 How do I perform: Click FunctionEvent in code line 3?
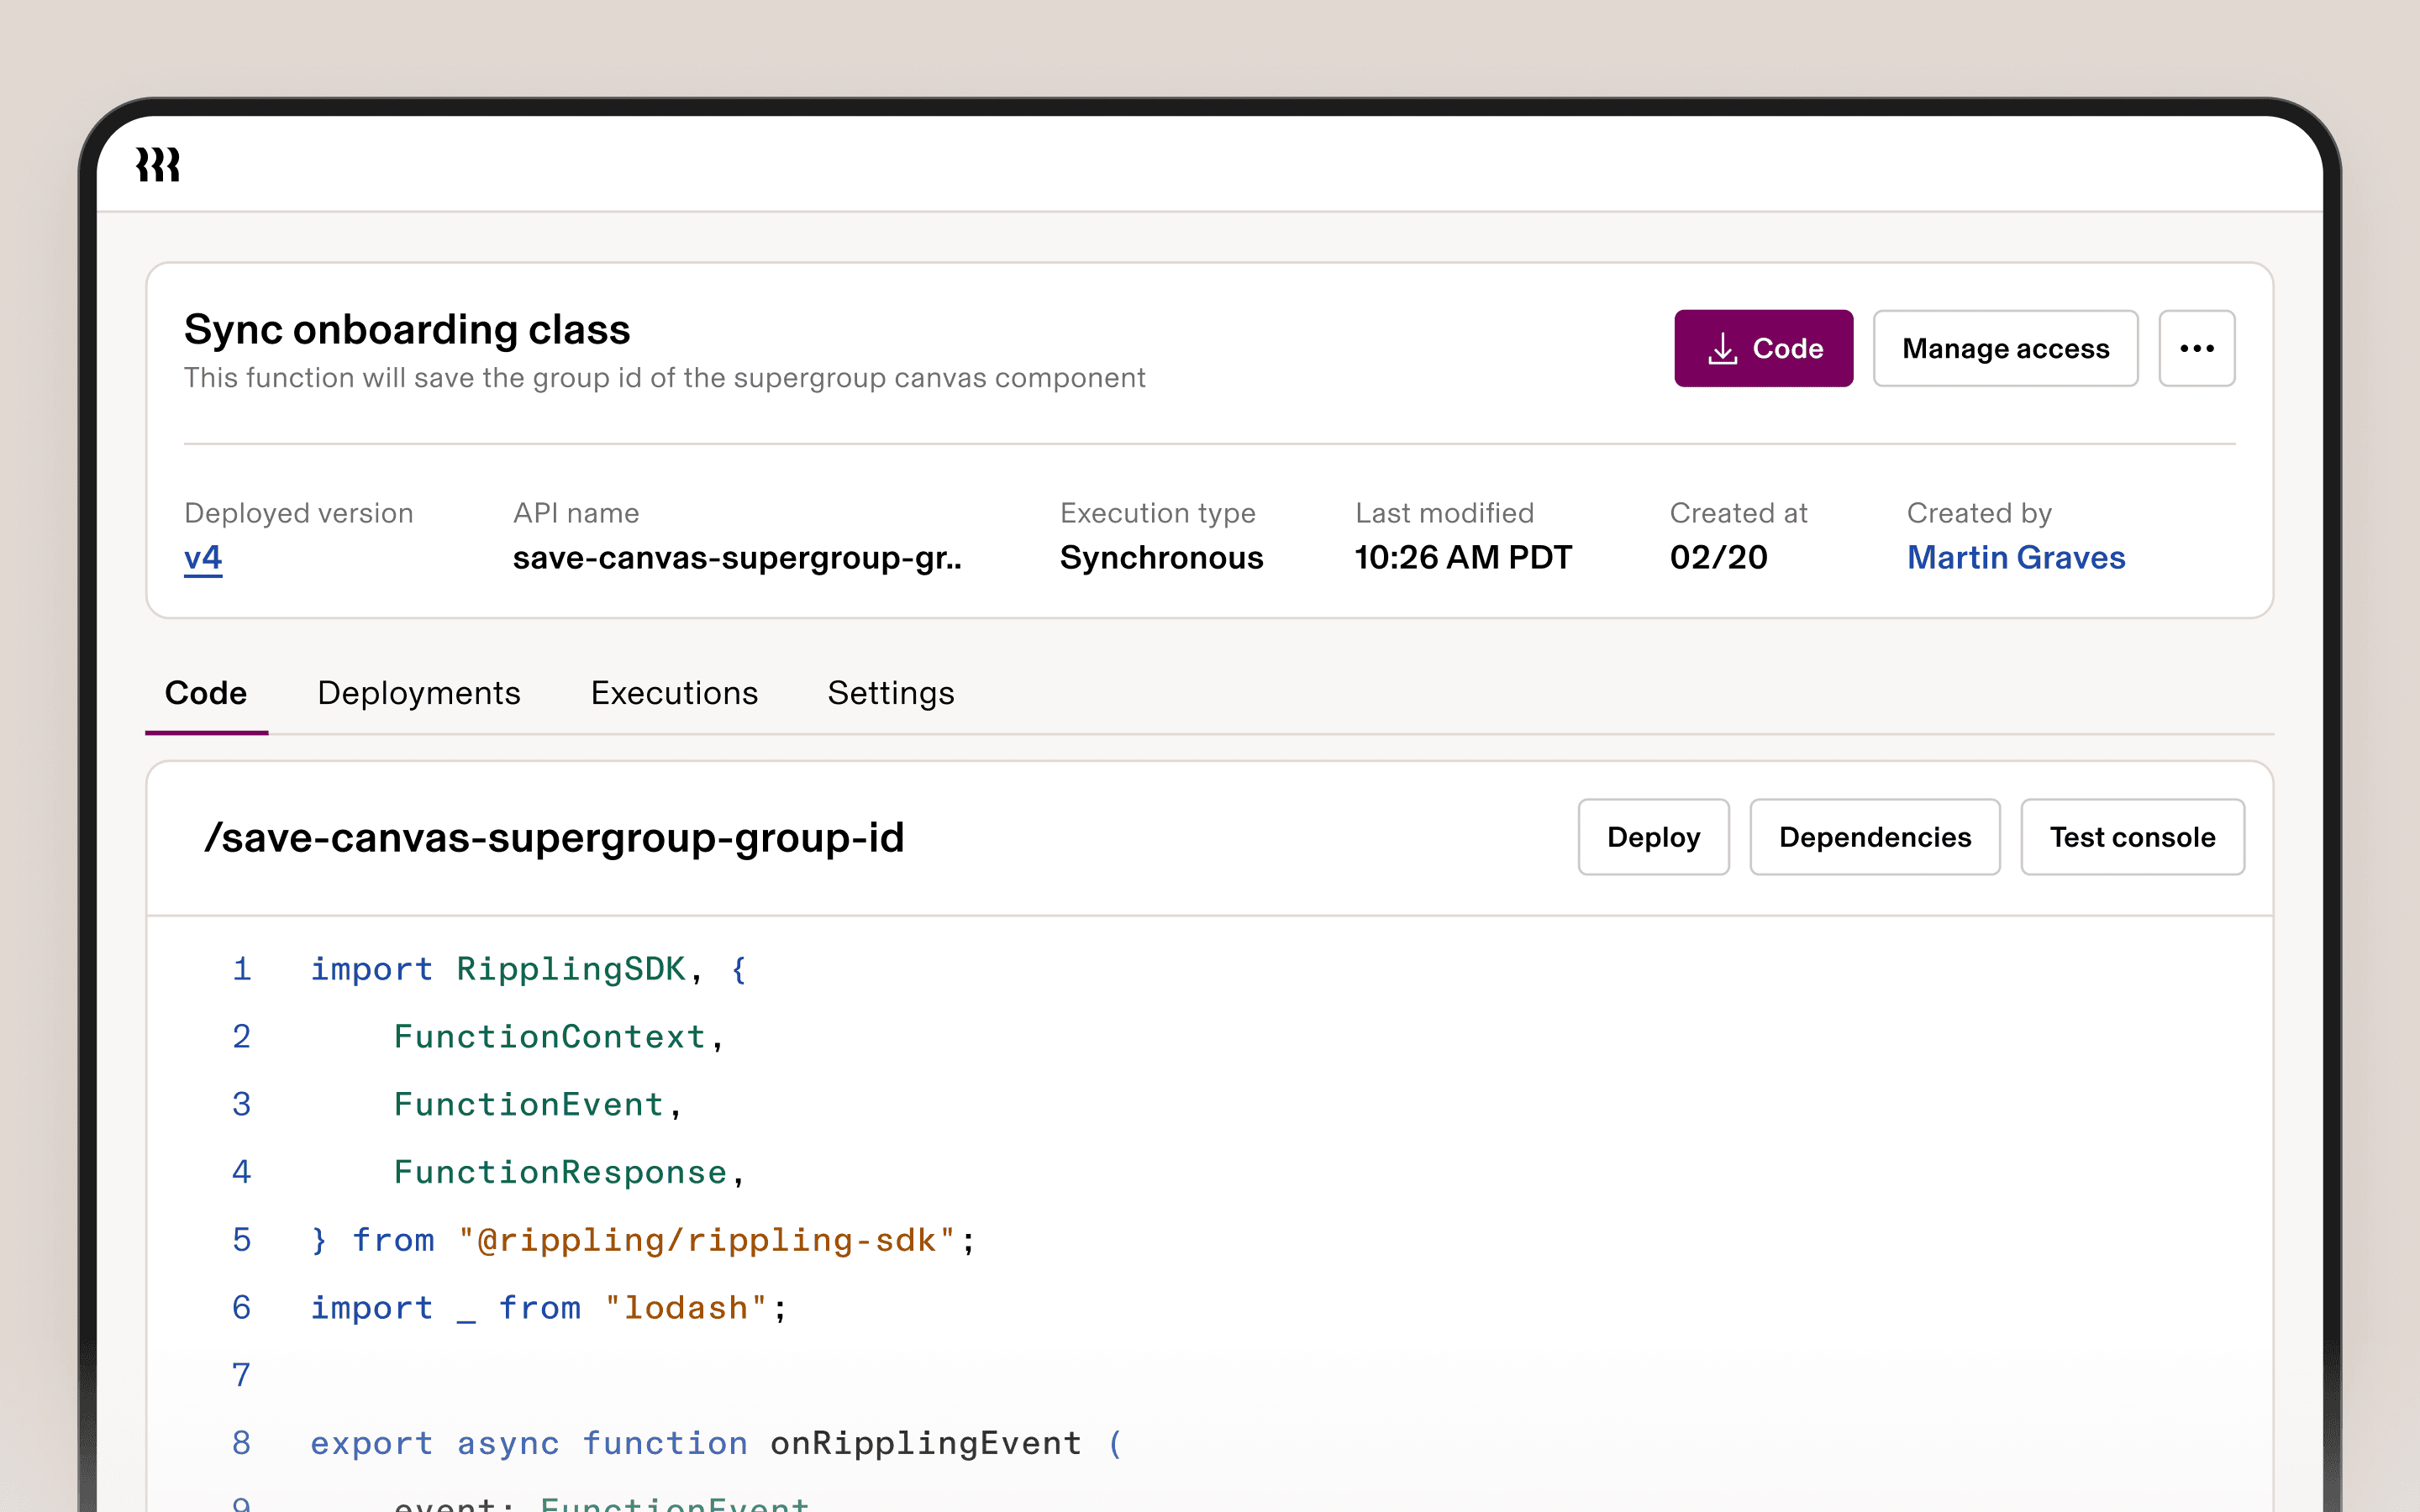pyautogui.click(x=528, y=1104)
